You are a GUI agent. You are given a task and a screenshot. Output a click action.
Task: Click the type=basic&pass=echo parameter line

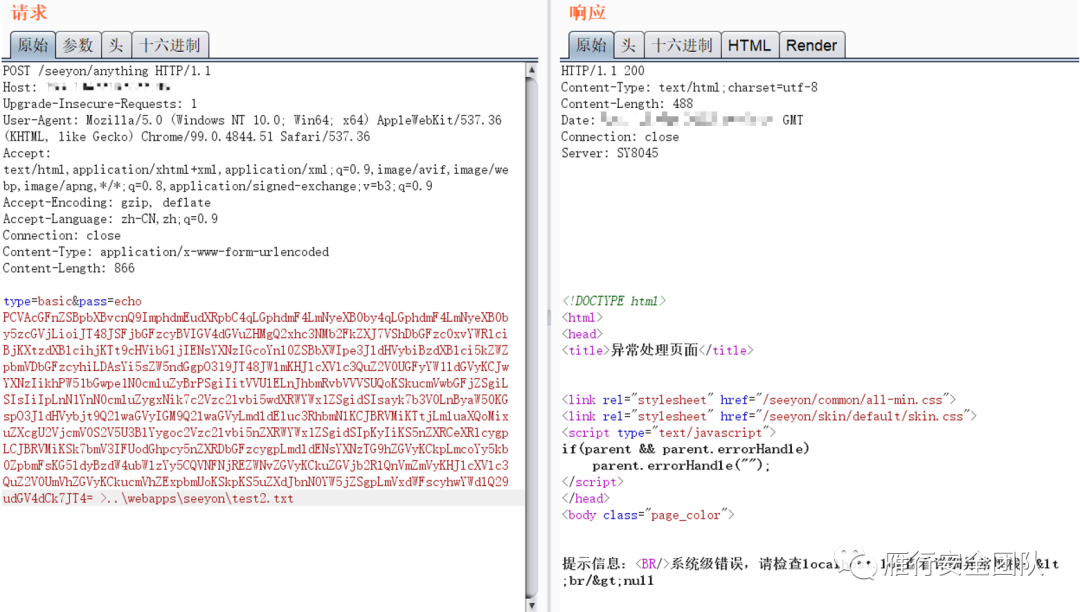(x=72, y=302)
